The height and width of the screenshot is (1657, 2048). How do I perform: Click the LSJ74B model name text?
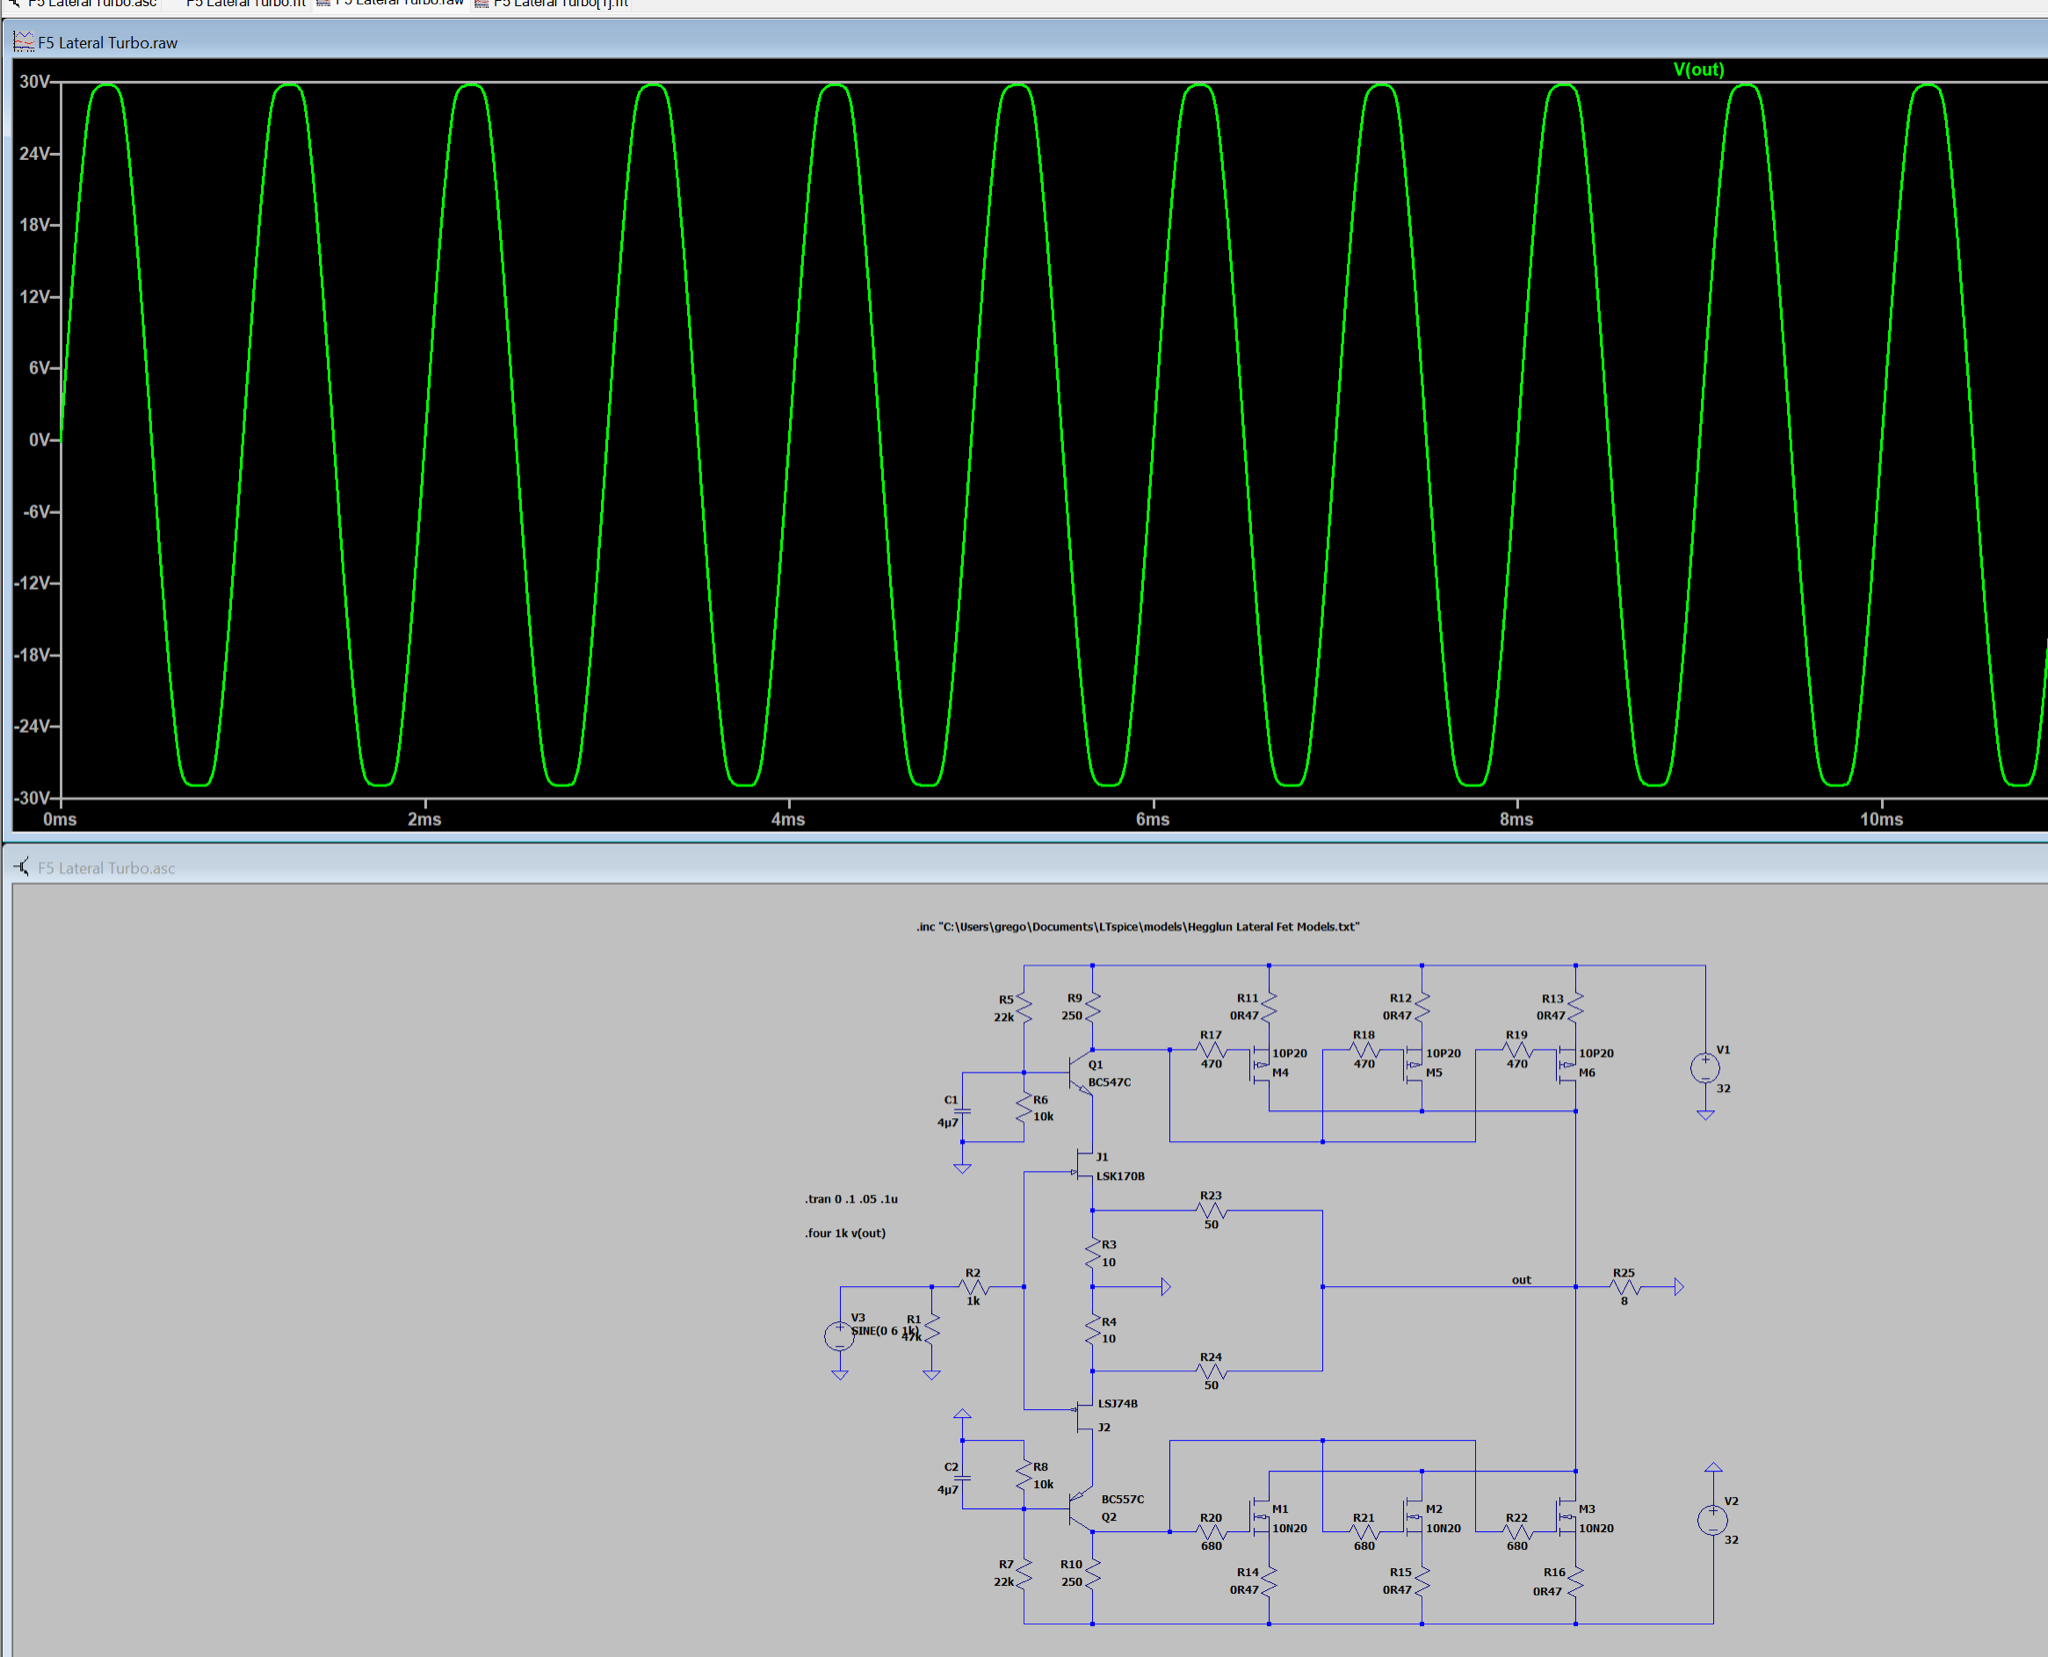1118,1404
